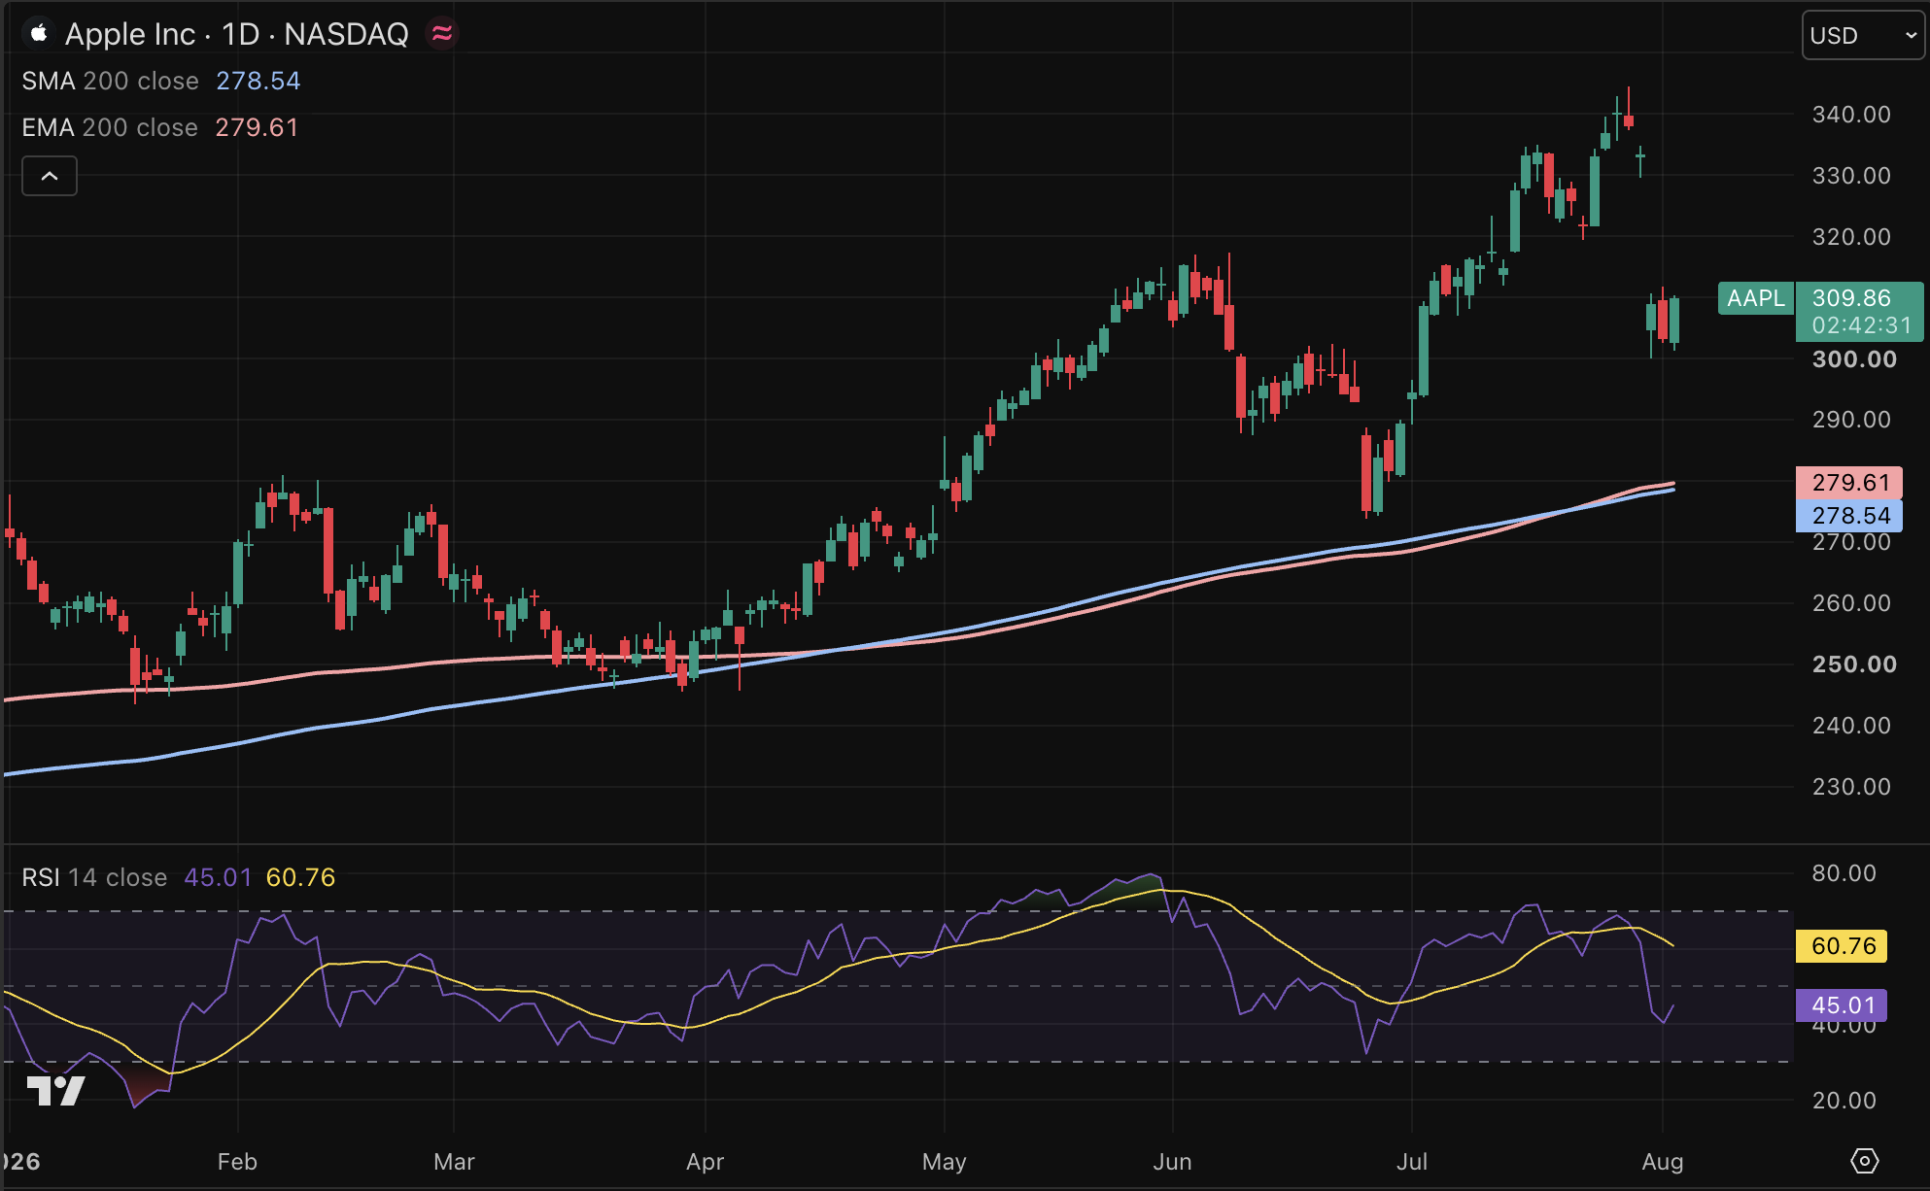Collapse the indicator legend with the chevron button
Screen dimensions: 1930x1191
(49, 177)
